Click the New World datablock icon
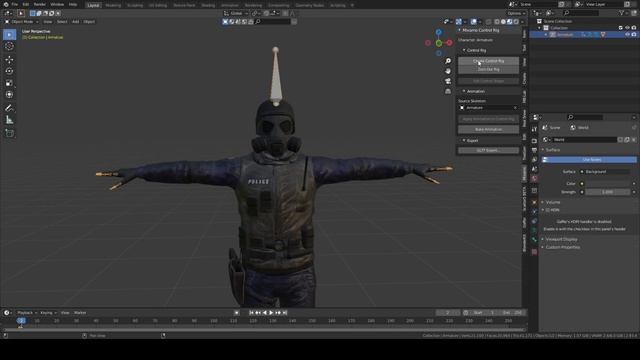Screen dimensions: 640x360 click(627, 140)
